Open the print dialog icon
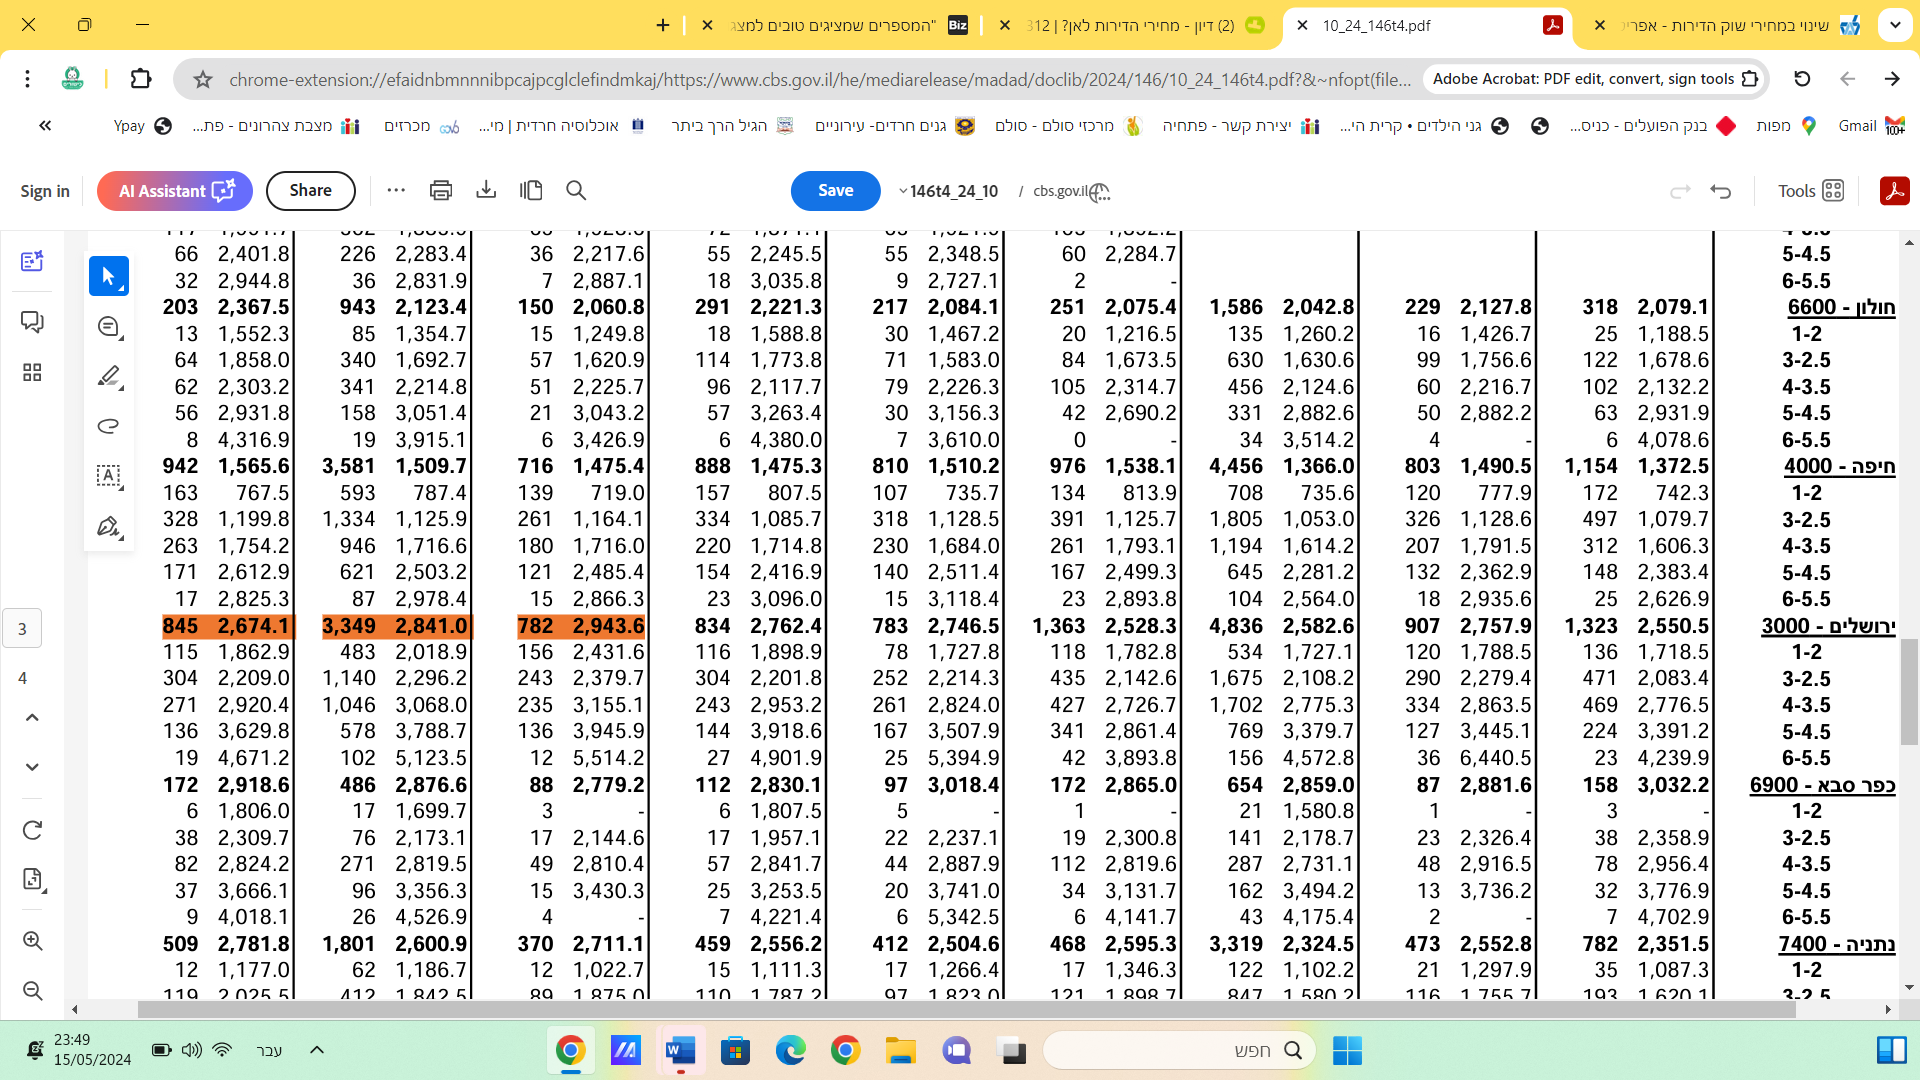 tap(440, 190)
